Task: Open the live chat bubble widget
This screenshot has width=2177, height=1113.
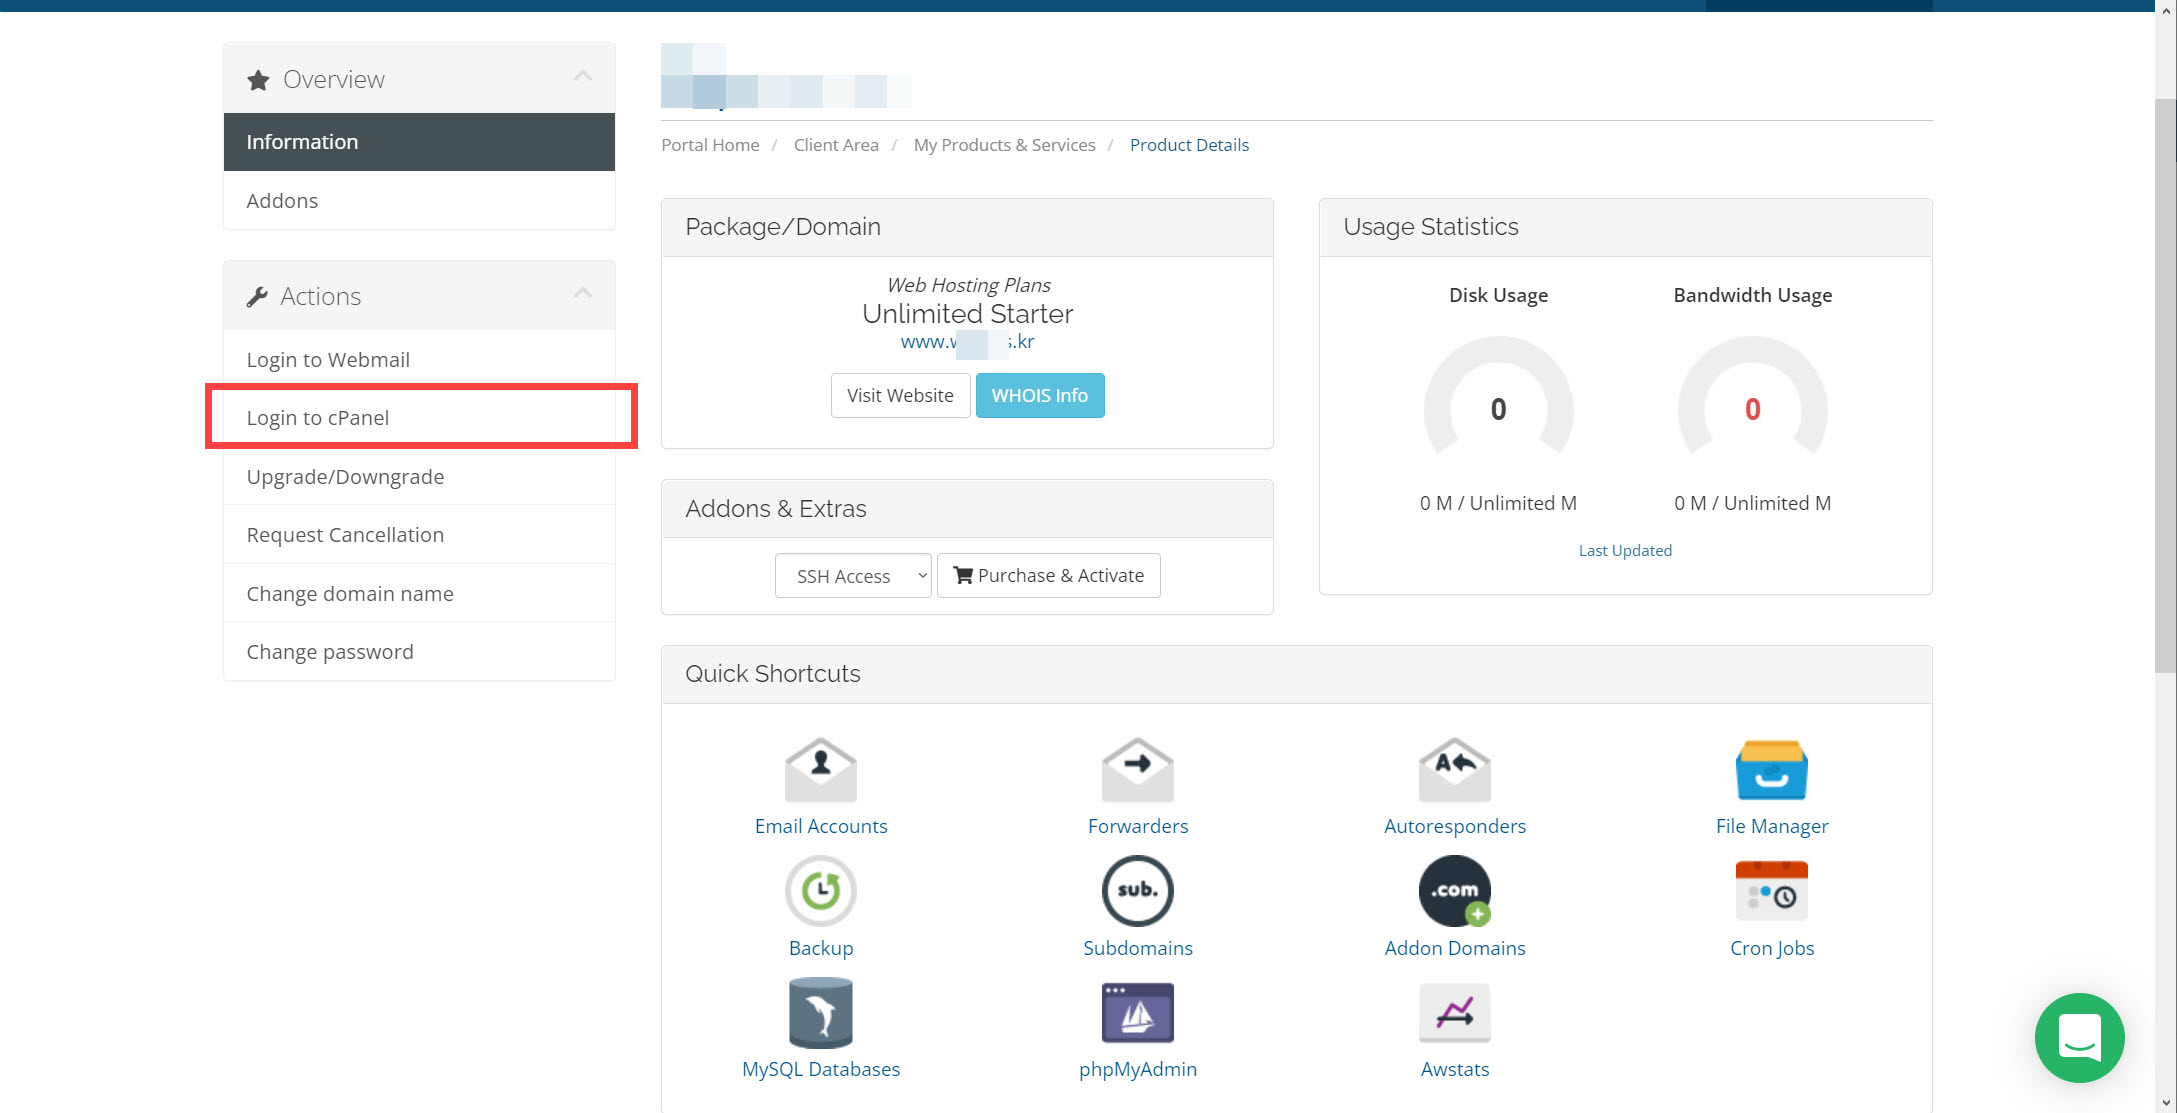Action: pyautogui.click(x=2079, y=1037)
